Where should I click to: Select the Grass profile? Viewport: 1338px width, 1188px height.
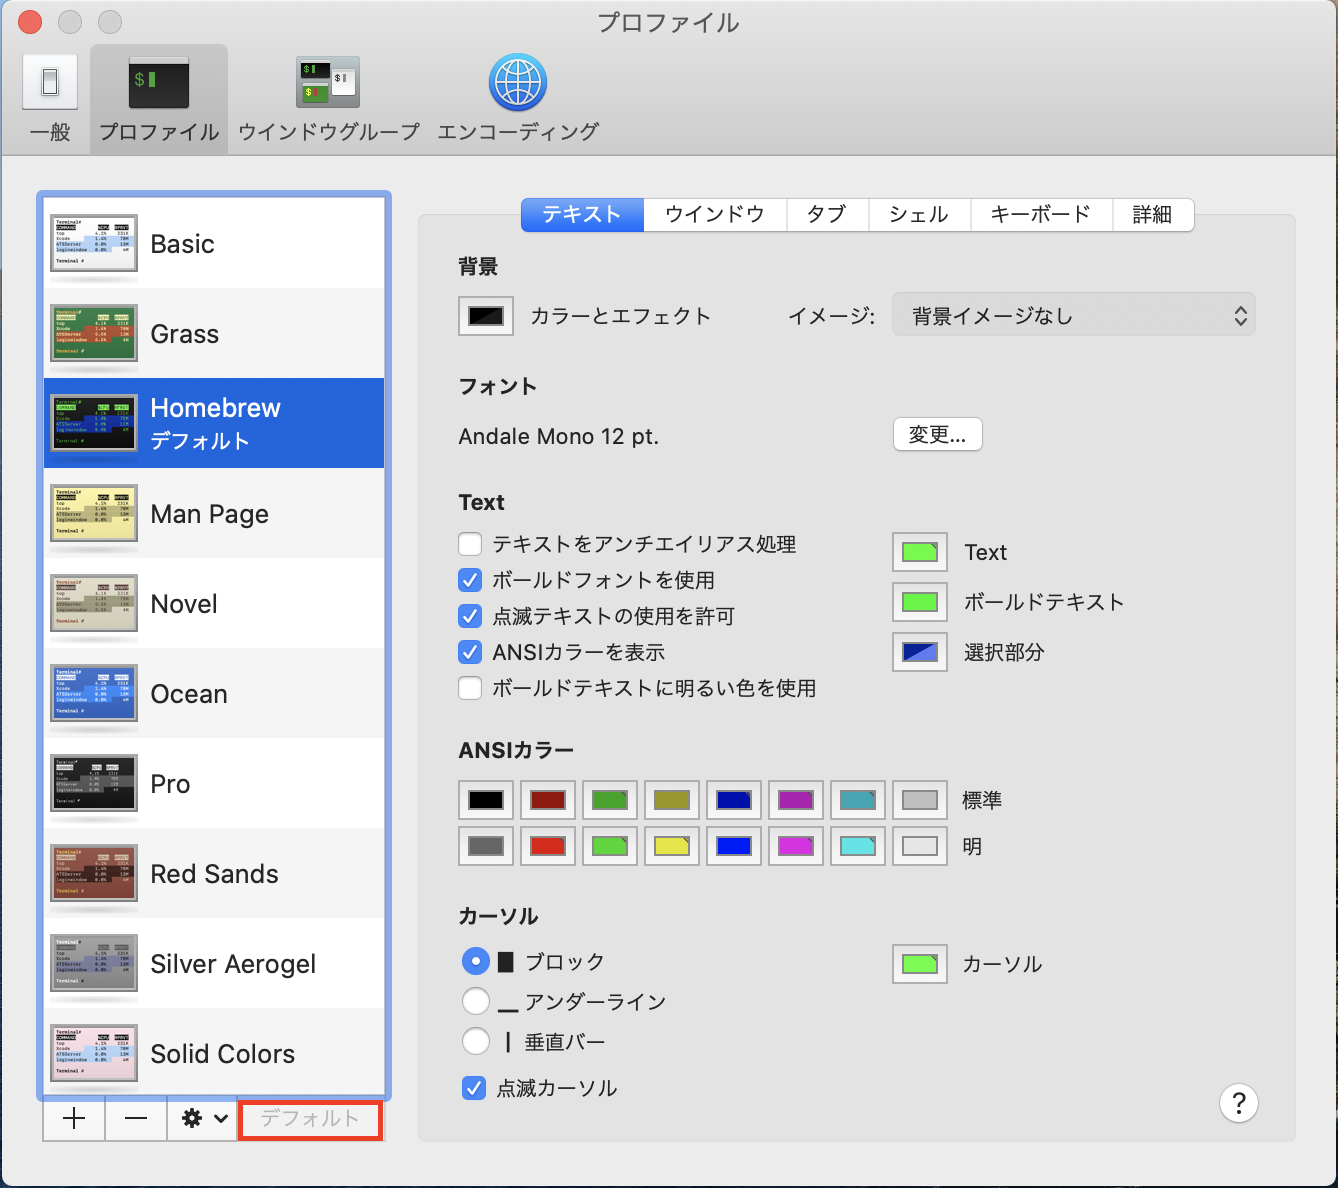tap(214, 333)
